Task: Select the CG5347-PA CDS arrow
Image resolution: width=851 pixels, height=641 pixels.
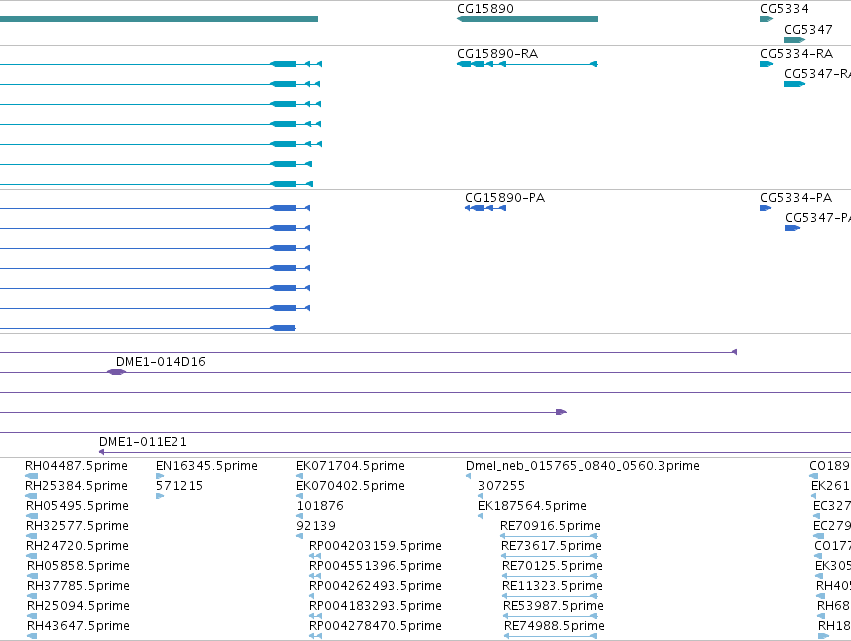Action: [x=792, y=228]
